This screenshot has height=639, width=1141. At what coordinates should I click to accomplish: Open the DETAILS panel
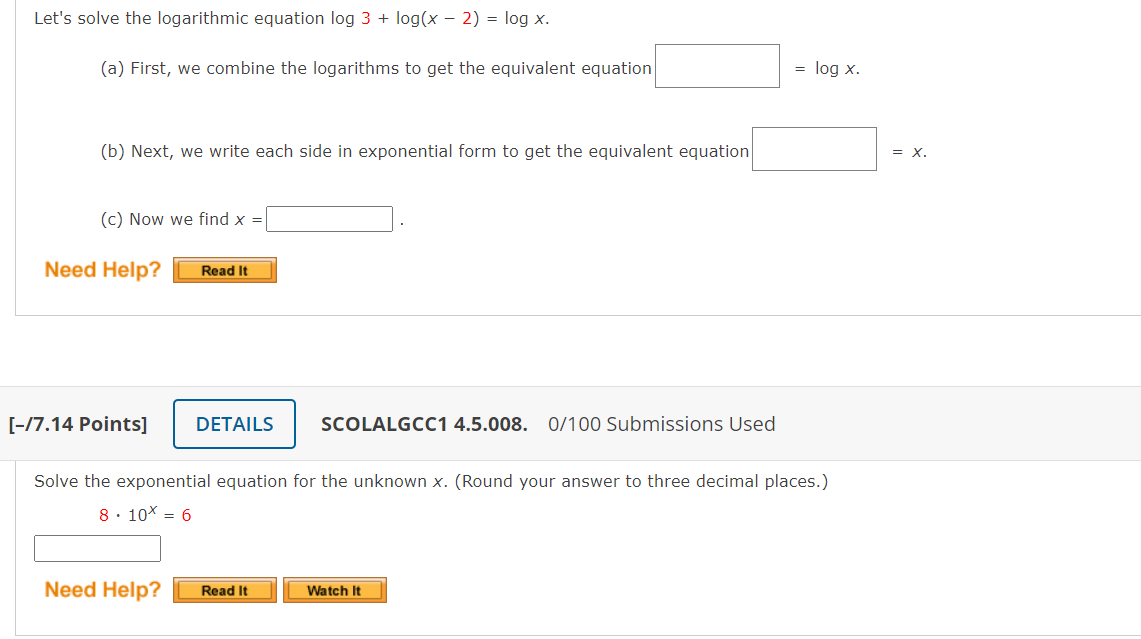[233, 424]
